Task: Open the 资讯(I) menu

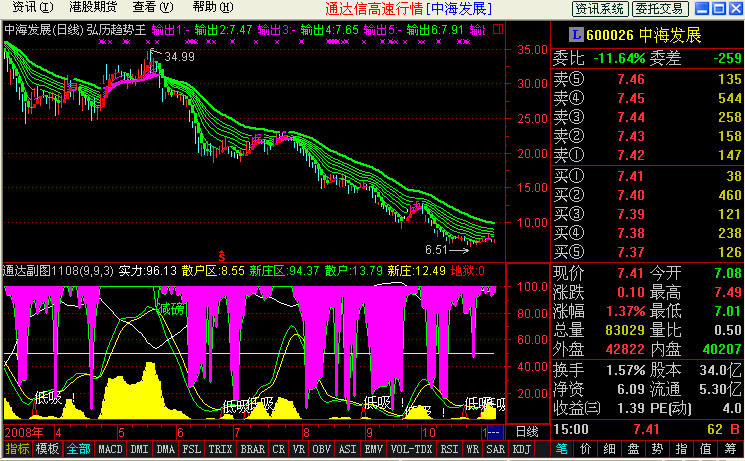Action: (x=32, y=7)
